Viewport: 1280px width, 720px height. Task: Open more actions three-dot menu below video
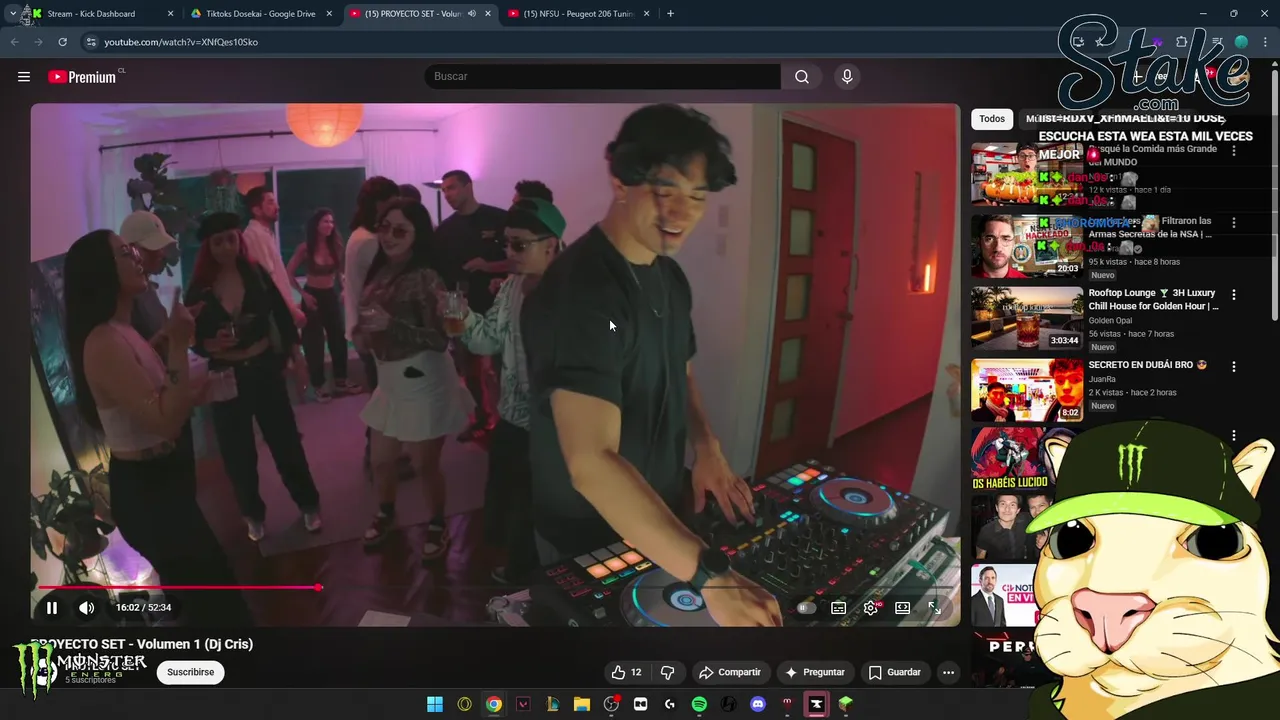(949, 672)
